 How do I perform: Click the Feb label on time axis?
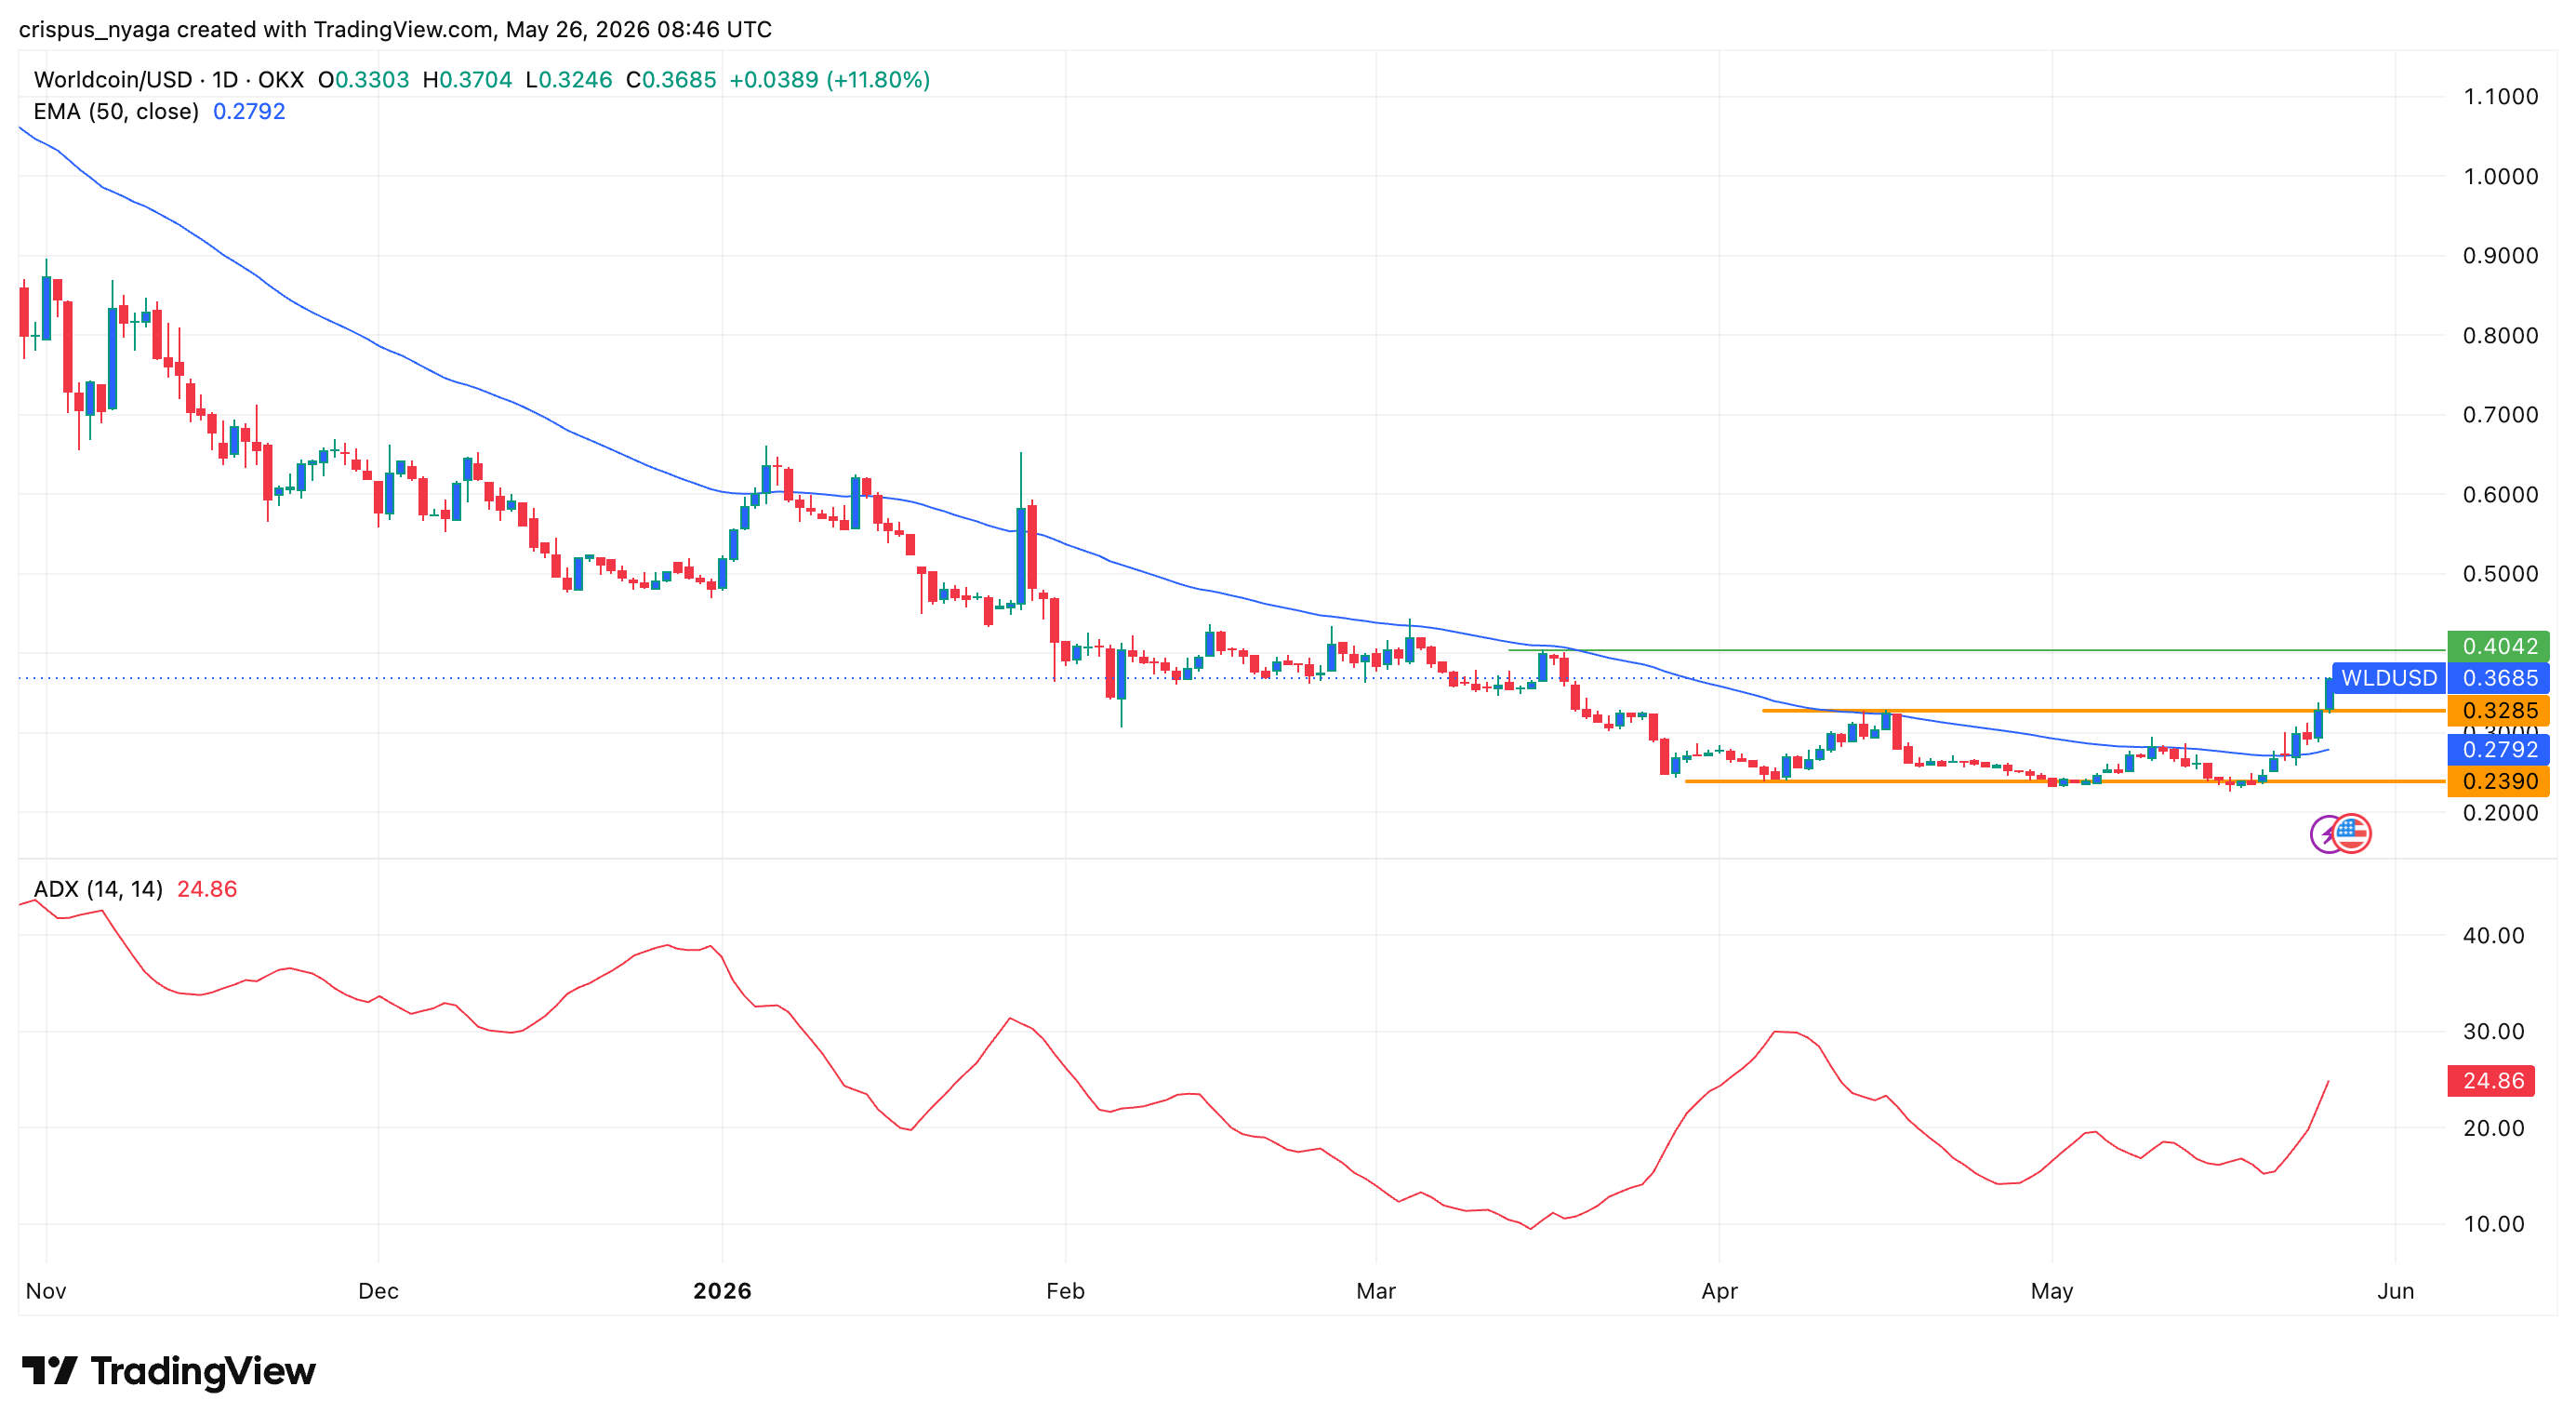[x=1065, y=1291]
